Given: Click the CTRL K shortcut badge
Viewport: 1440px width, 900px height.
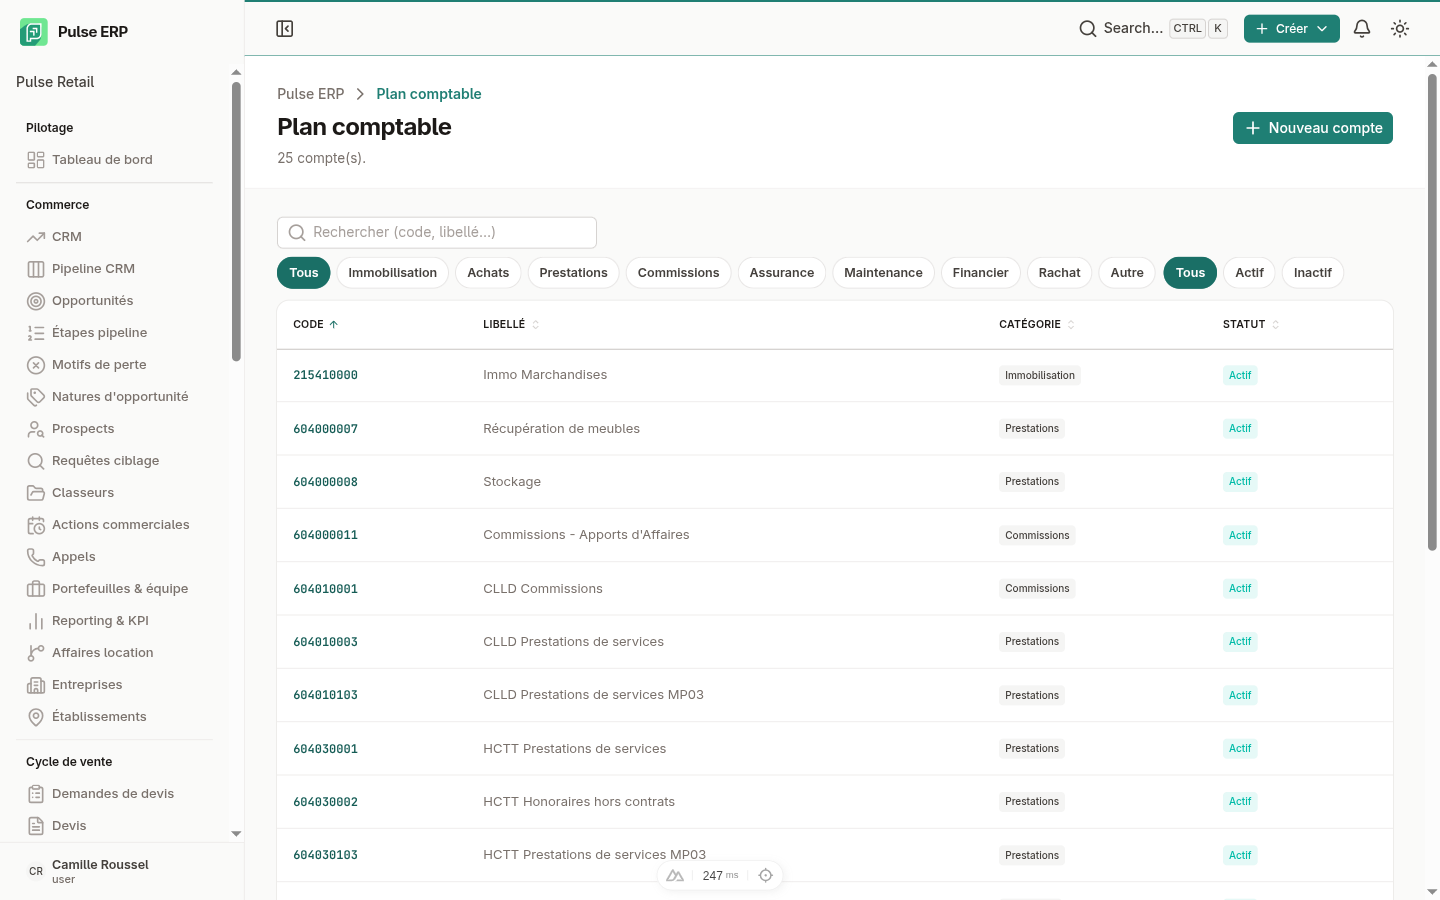Looking at the screenshot, I should [1198, 29].
